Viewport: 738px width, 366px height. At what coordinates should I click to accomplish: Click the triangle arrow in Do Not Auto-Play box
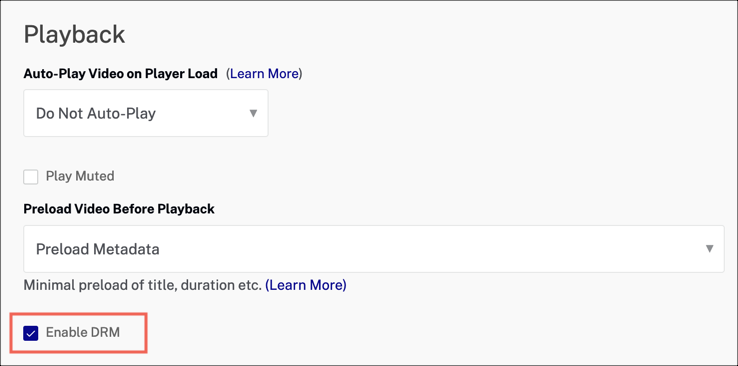pos(253,113)
